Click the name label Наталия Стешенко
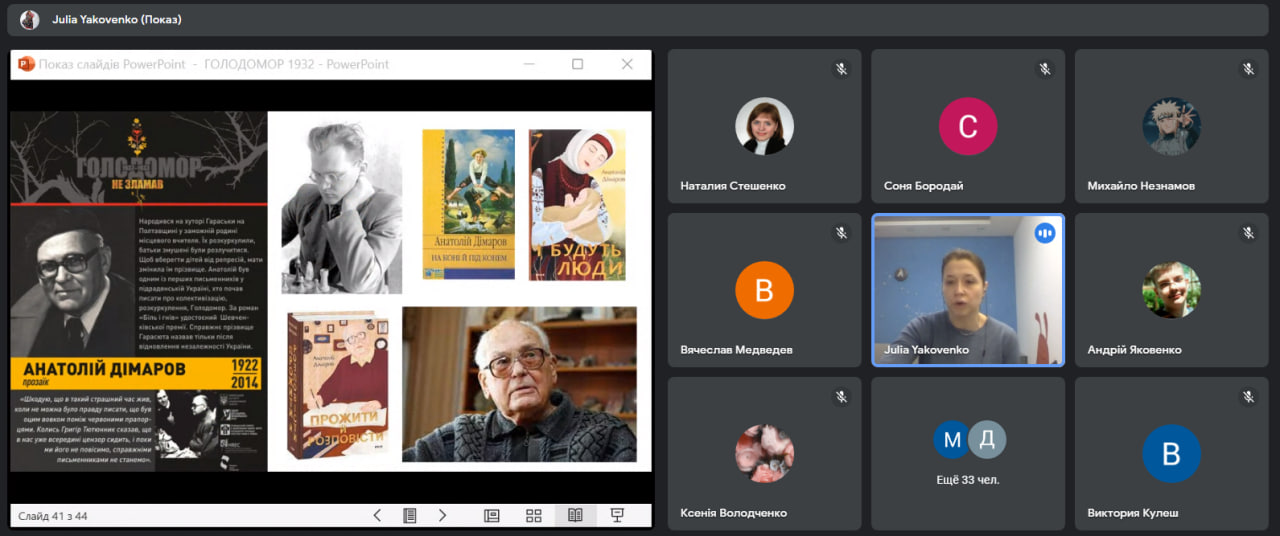 [x=733, y=186]
